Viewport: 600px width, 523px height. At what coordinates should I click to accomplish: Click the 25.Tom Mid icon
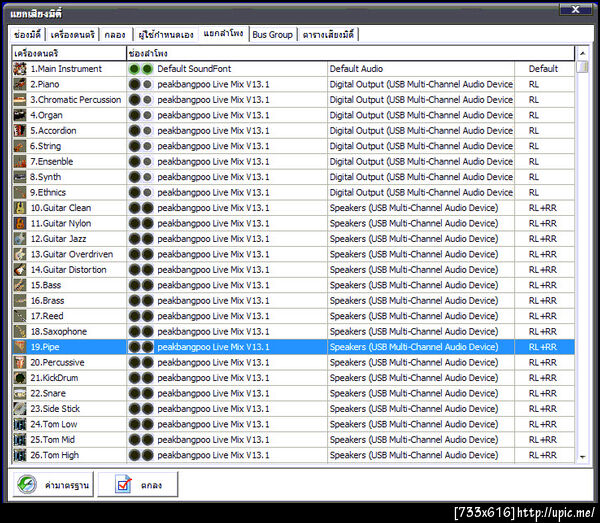click(x=20, y=440)
